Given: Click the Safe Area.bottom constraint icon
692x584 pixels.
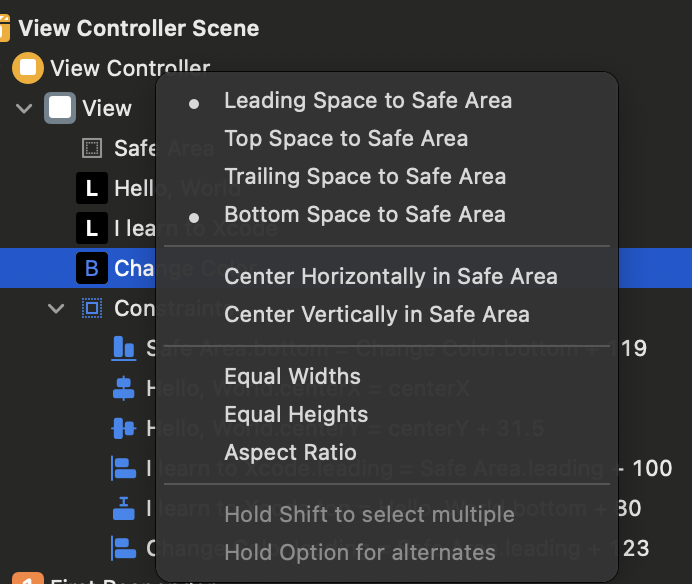Looking at the screenshot, I should 124,348.
